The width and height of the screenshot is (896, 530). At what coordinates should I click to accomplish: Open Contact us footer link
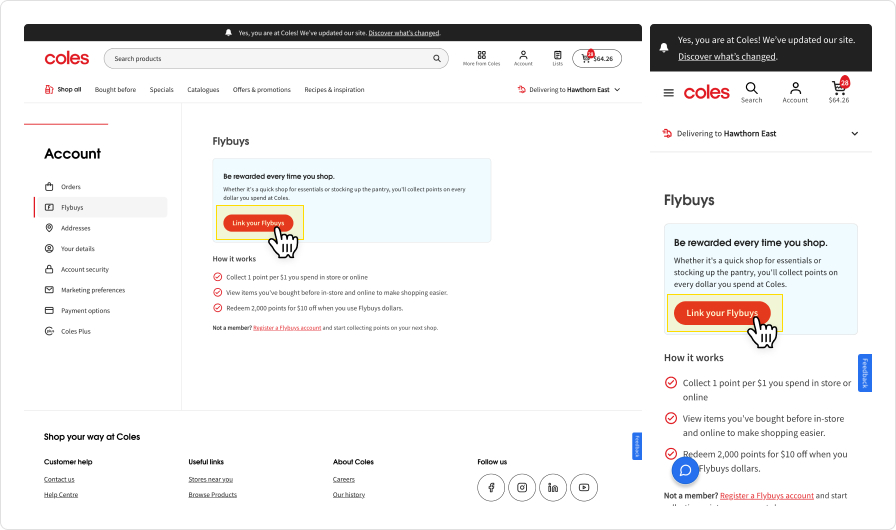pyautogui.click(x=59, y=479)
